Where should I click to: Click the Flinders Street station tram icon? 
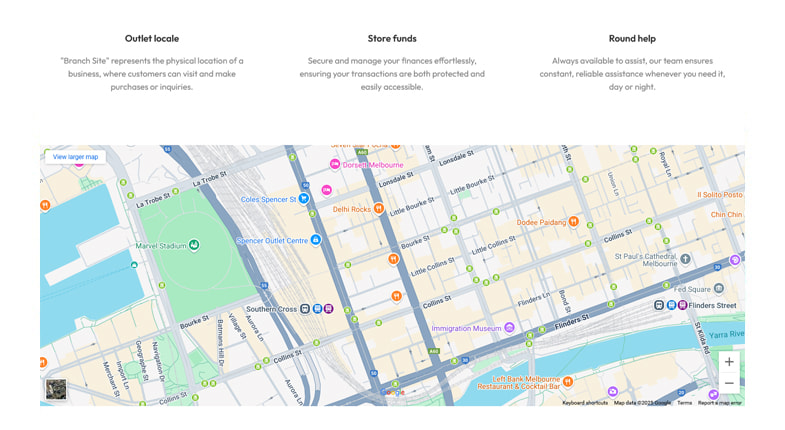pyautogui.click(x=671, y=305)
